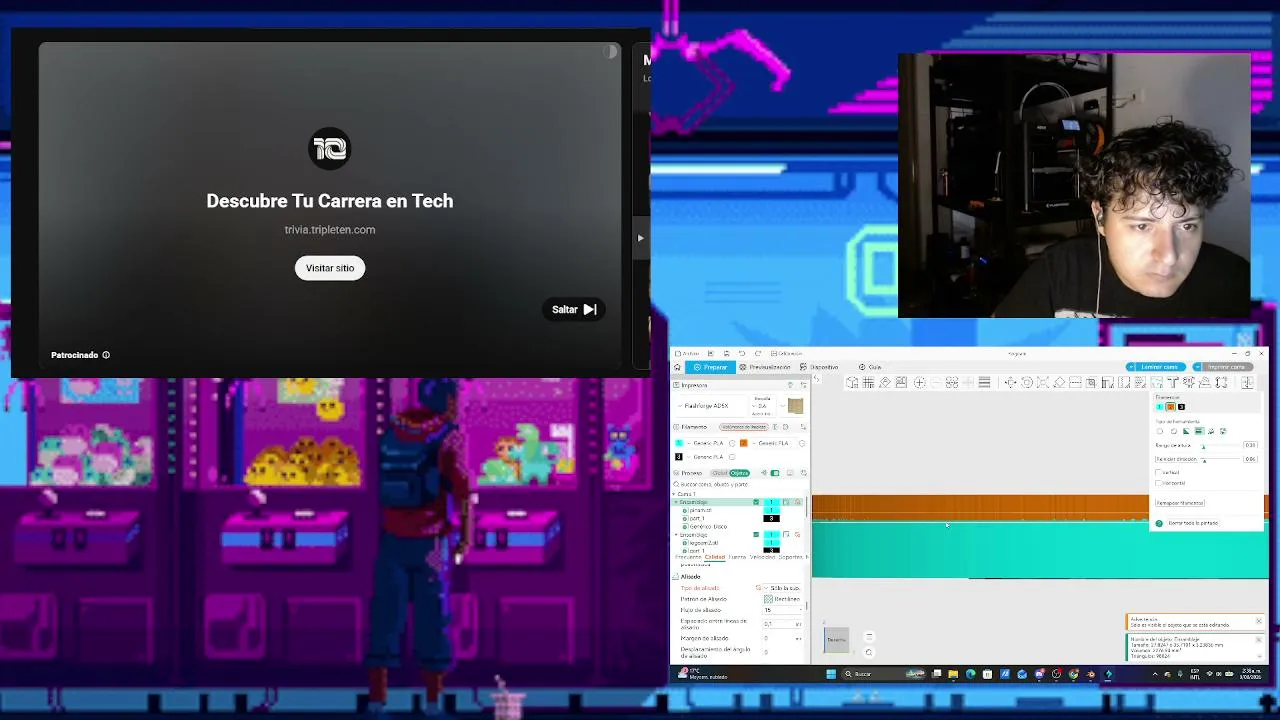This screenshot has width=1280, height=720.
Task: Choose the bucket fill tool type
Action: pos(1210,432)
